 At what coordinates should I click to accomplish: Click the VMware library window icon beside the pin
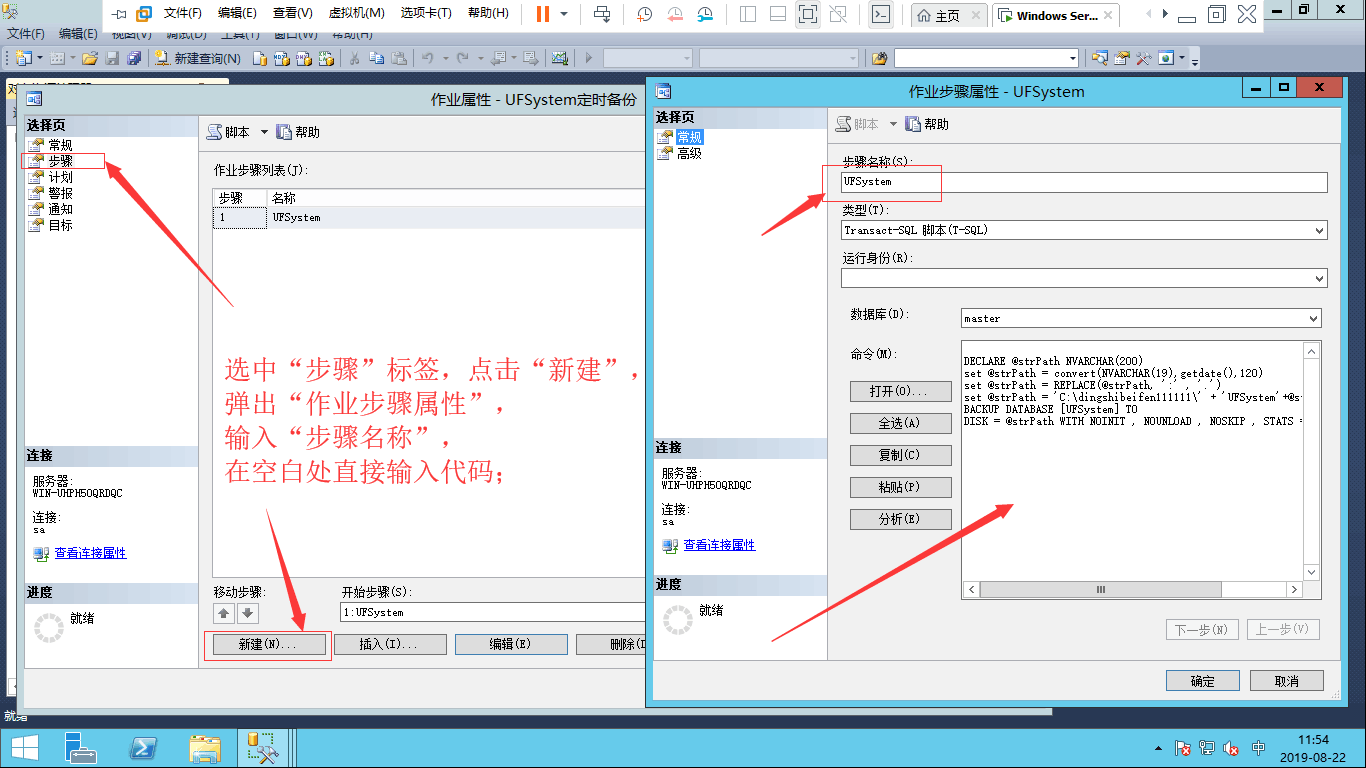point(144,14)
